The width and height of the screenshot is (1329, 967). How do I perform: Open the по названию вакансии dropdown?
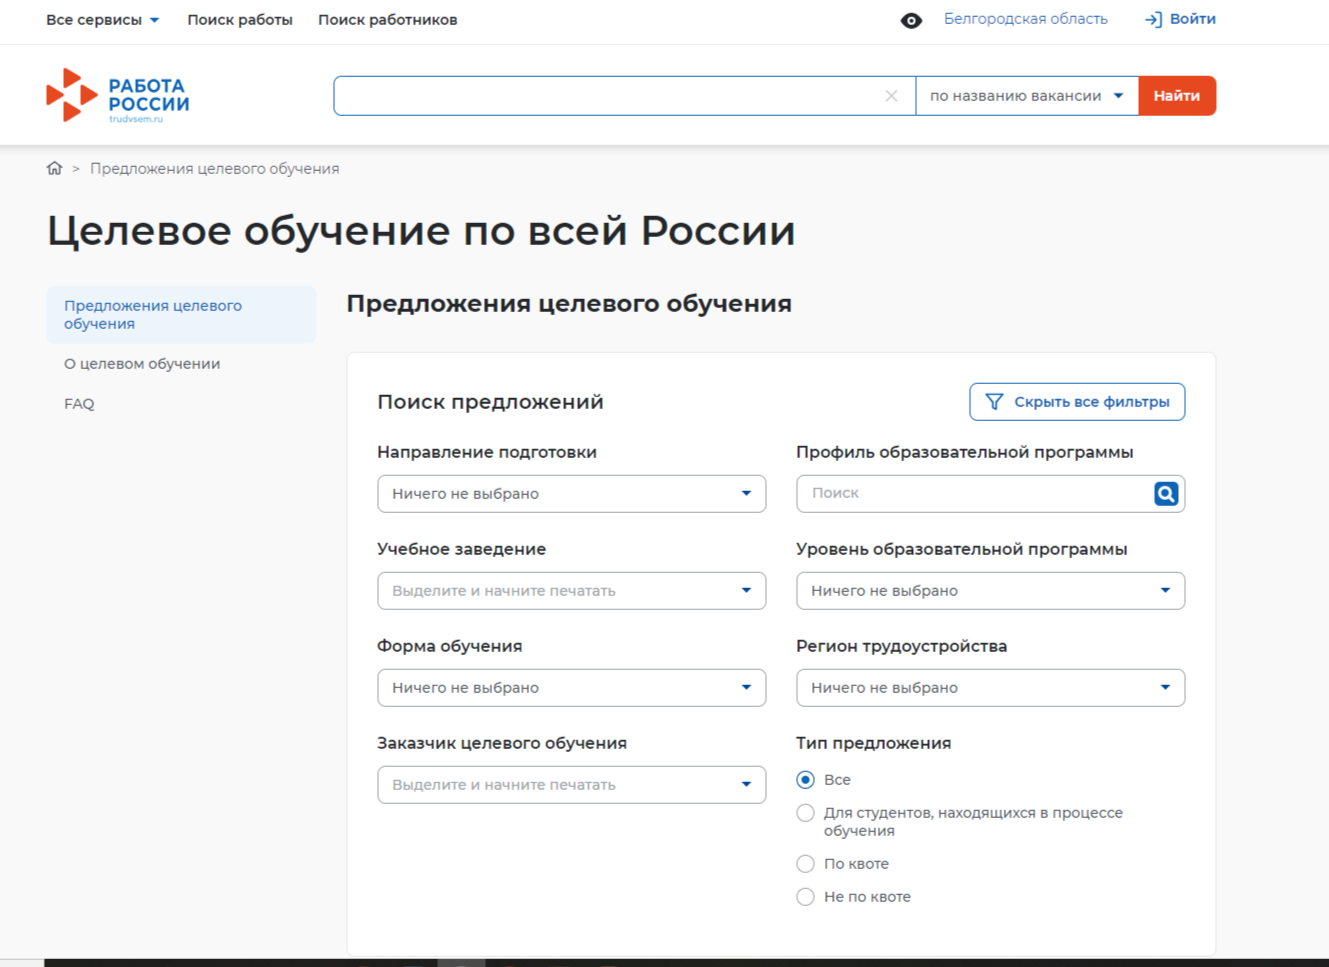[1027, 95]
